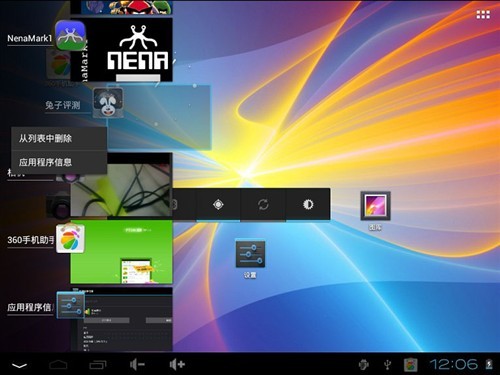The image size is (500, 375).
Task: Open the green 360 assistant thumbnail
Action: pos(121,252)
